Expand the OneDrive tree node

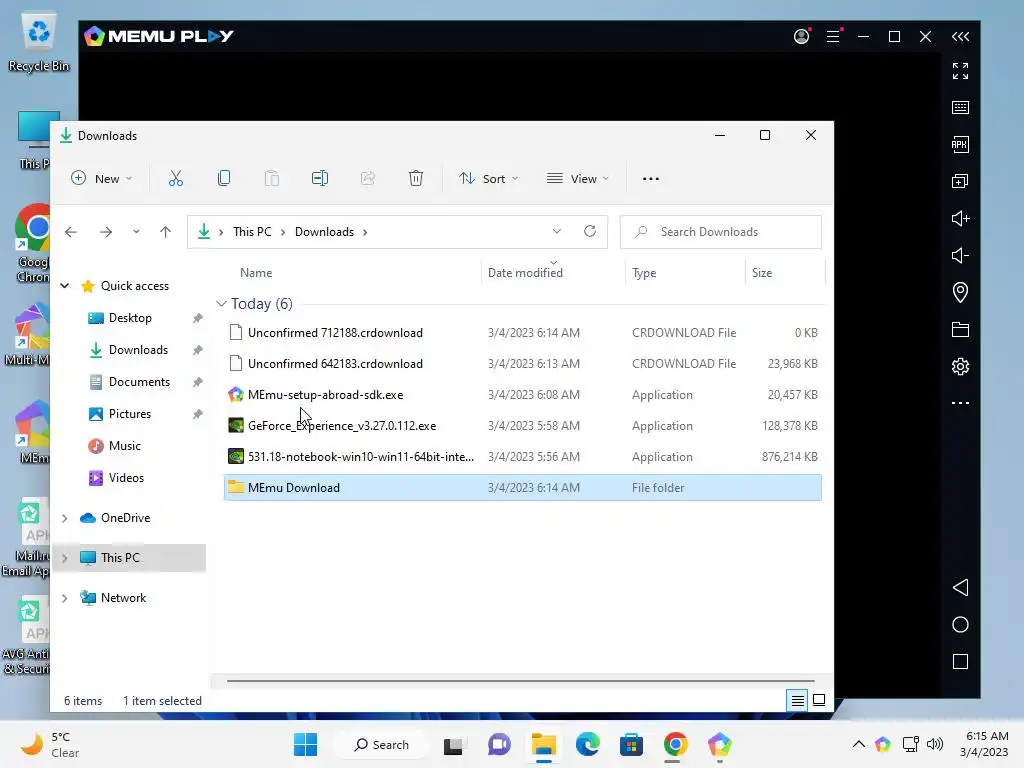[x=65, y=518]
